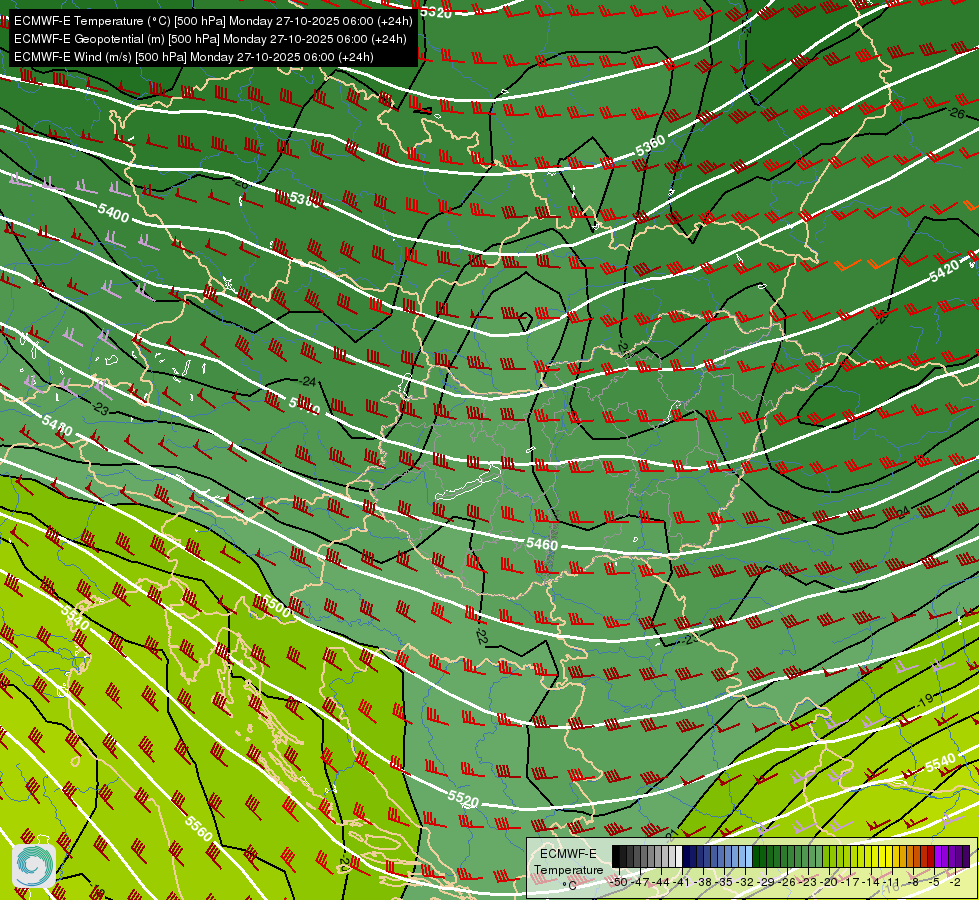Click the 5460 geopotential contour label
The height and width of the screenshot is (900, 979).
point(541,544)
